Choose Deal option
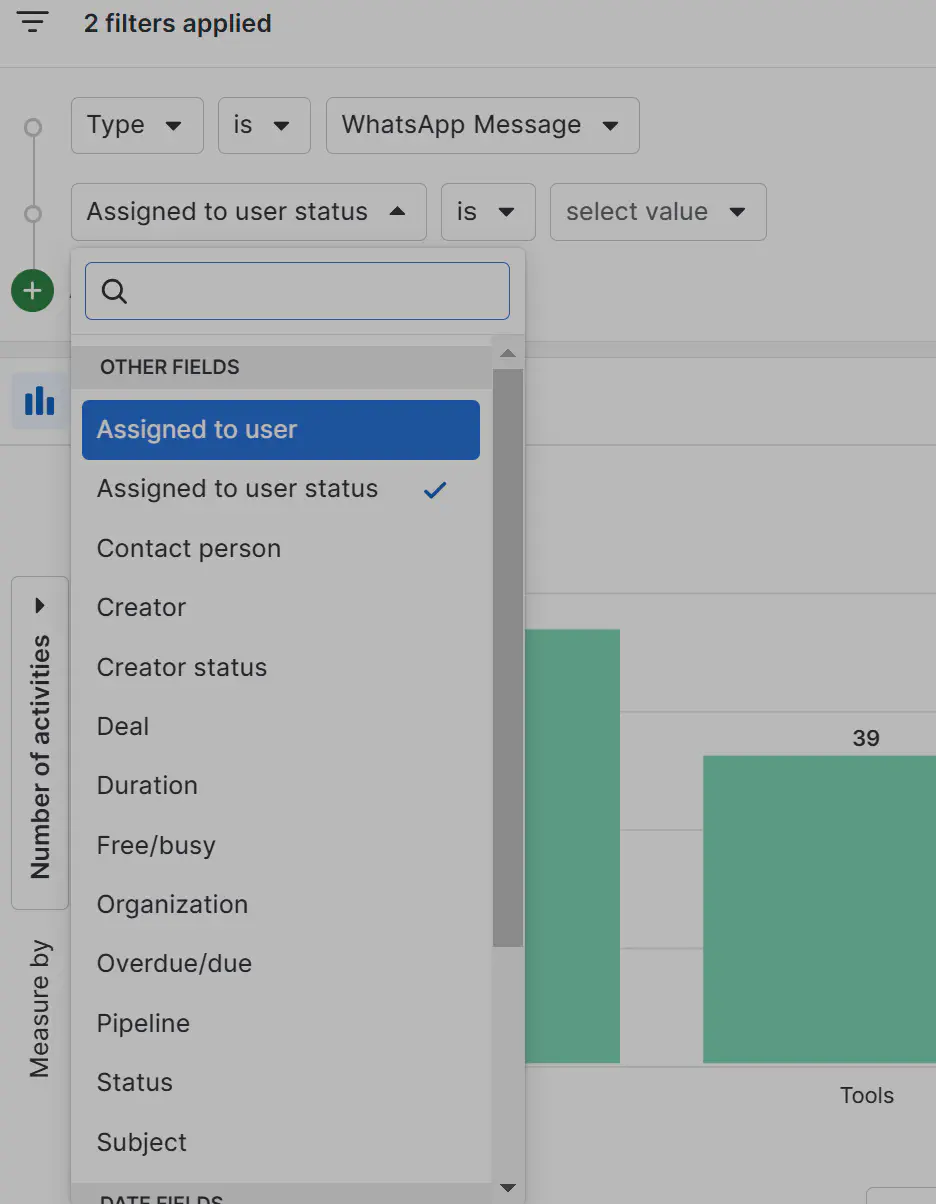936x1204 pixels. [281, 726]
